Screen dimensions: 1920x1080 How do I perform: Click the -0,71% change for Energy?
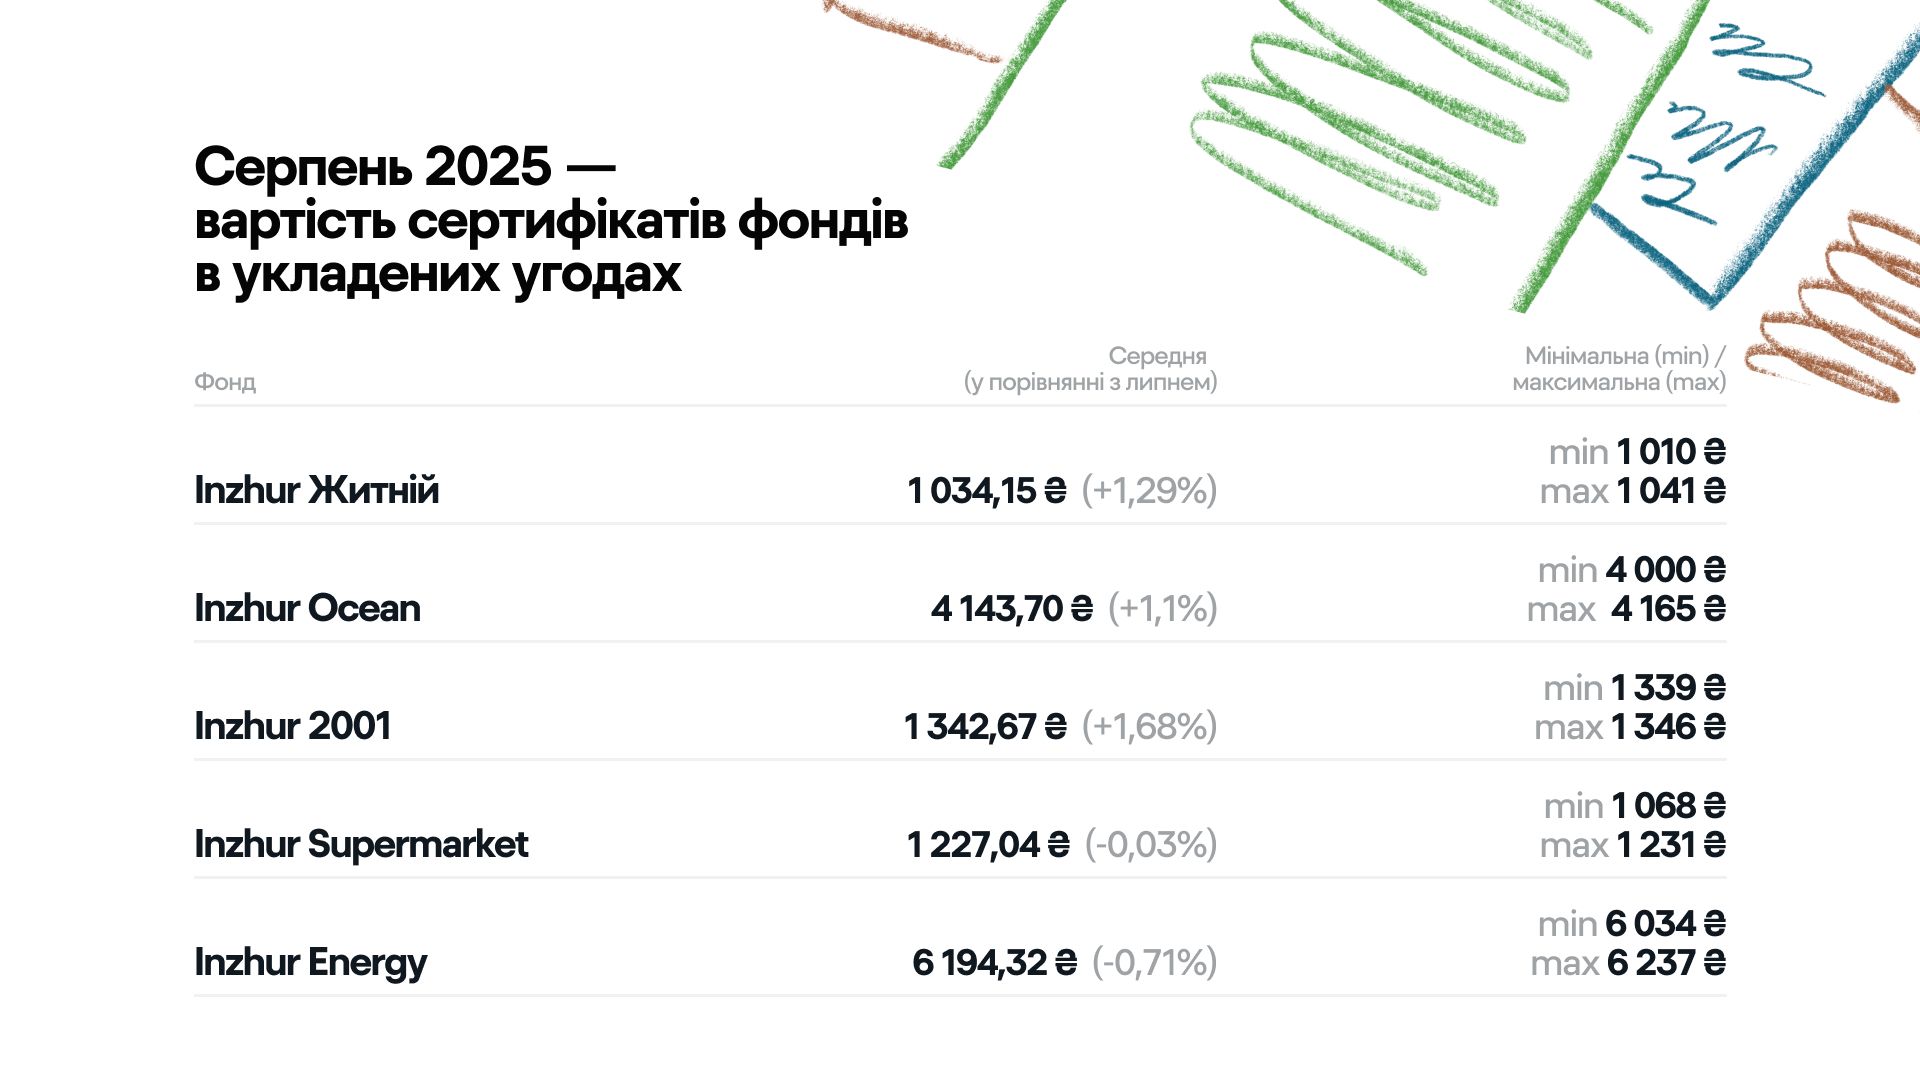pyautogui.click(x=1155, y=963)
